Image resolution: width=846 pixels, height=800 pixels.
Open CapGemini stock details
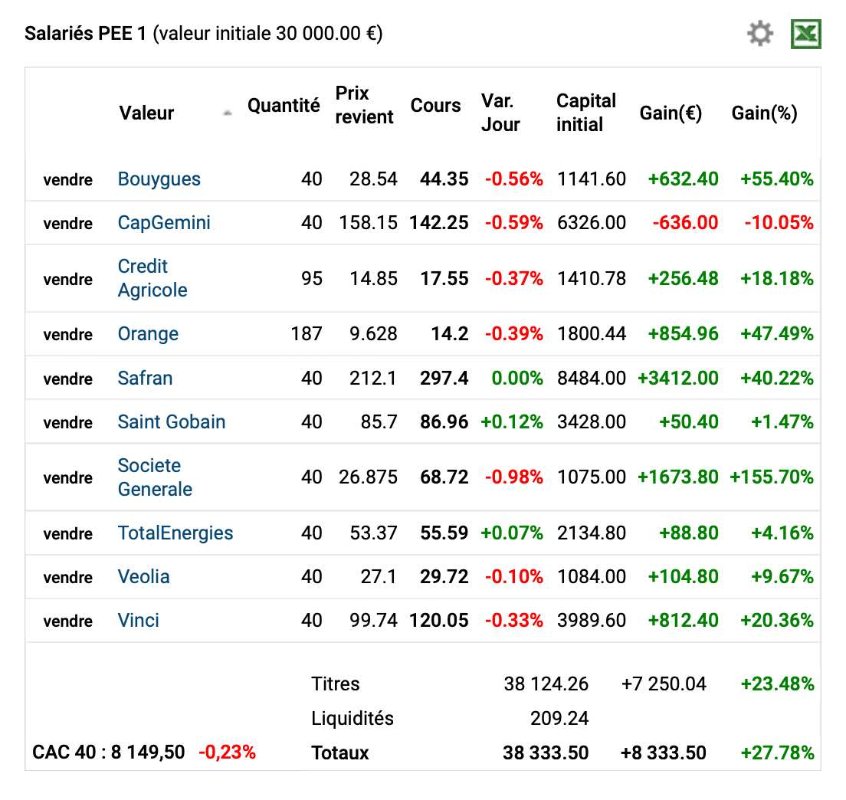(x=164, y=223)
